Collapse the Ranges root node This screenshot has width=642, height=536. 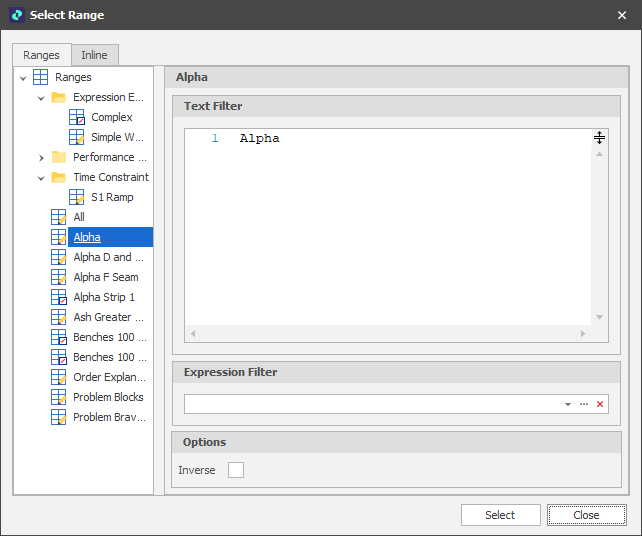pyautogui.click(x=23, y=77)
